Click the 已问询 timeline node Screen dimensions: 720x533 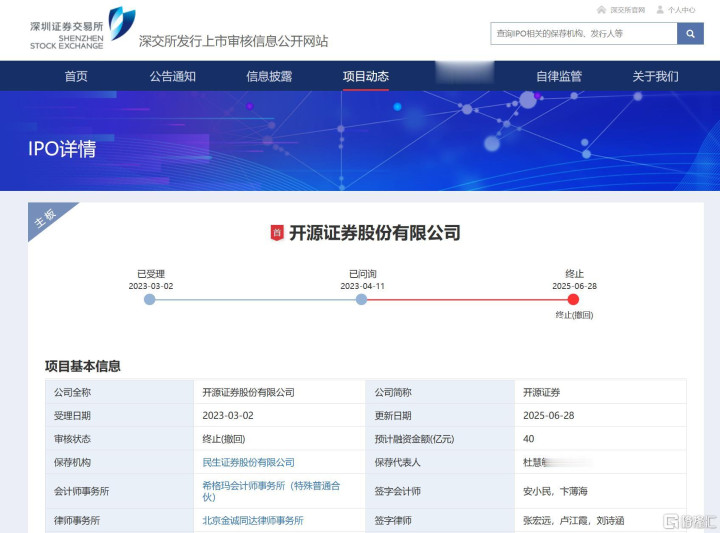pos(361,300)
